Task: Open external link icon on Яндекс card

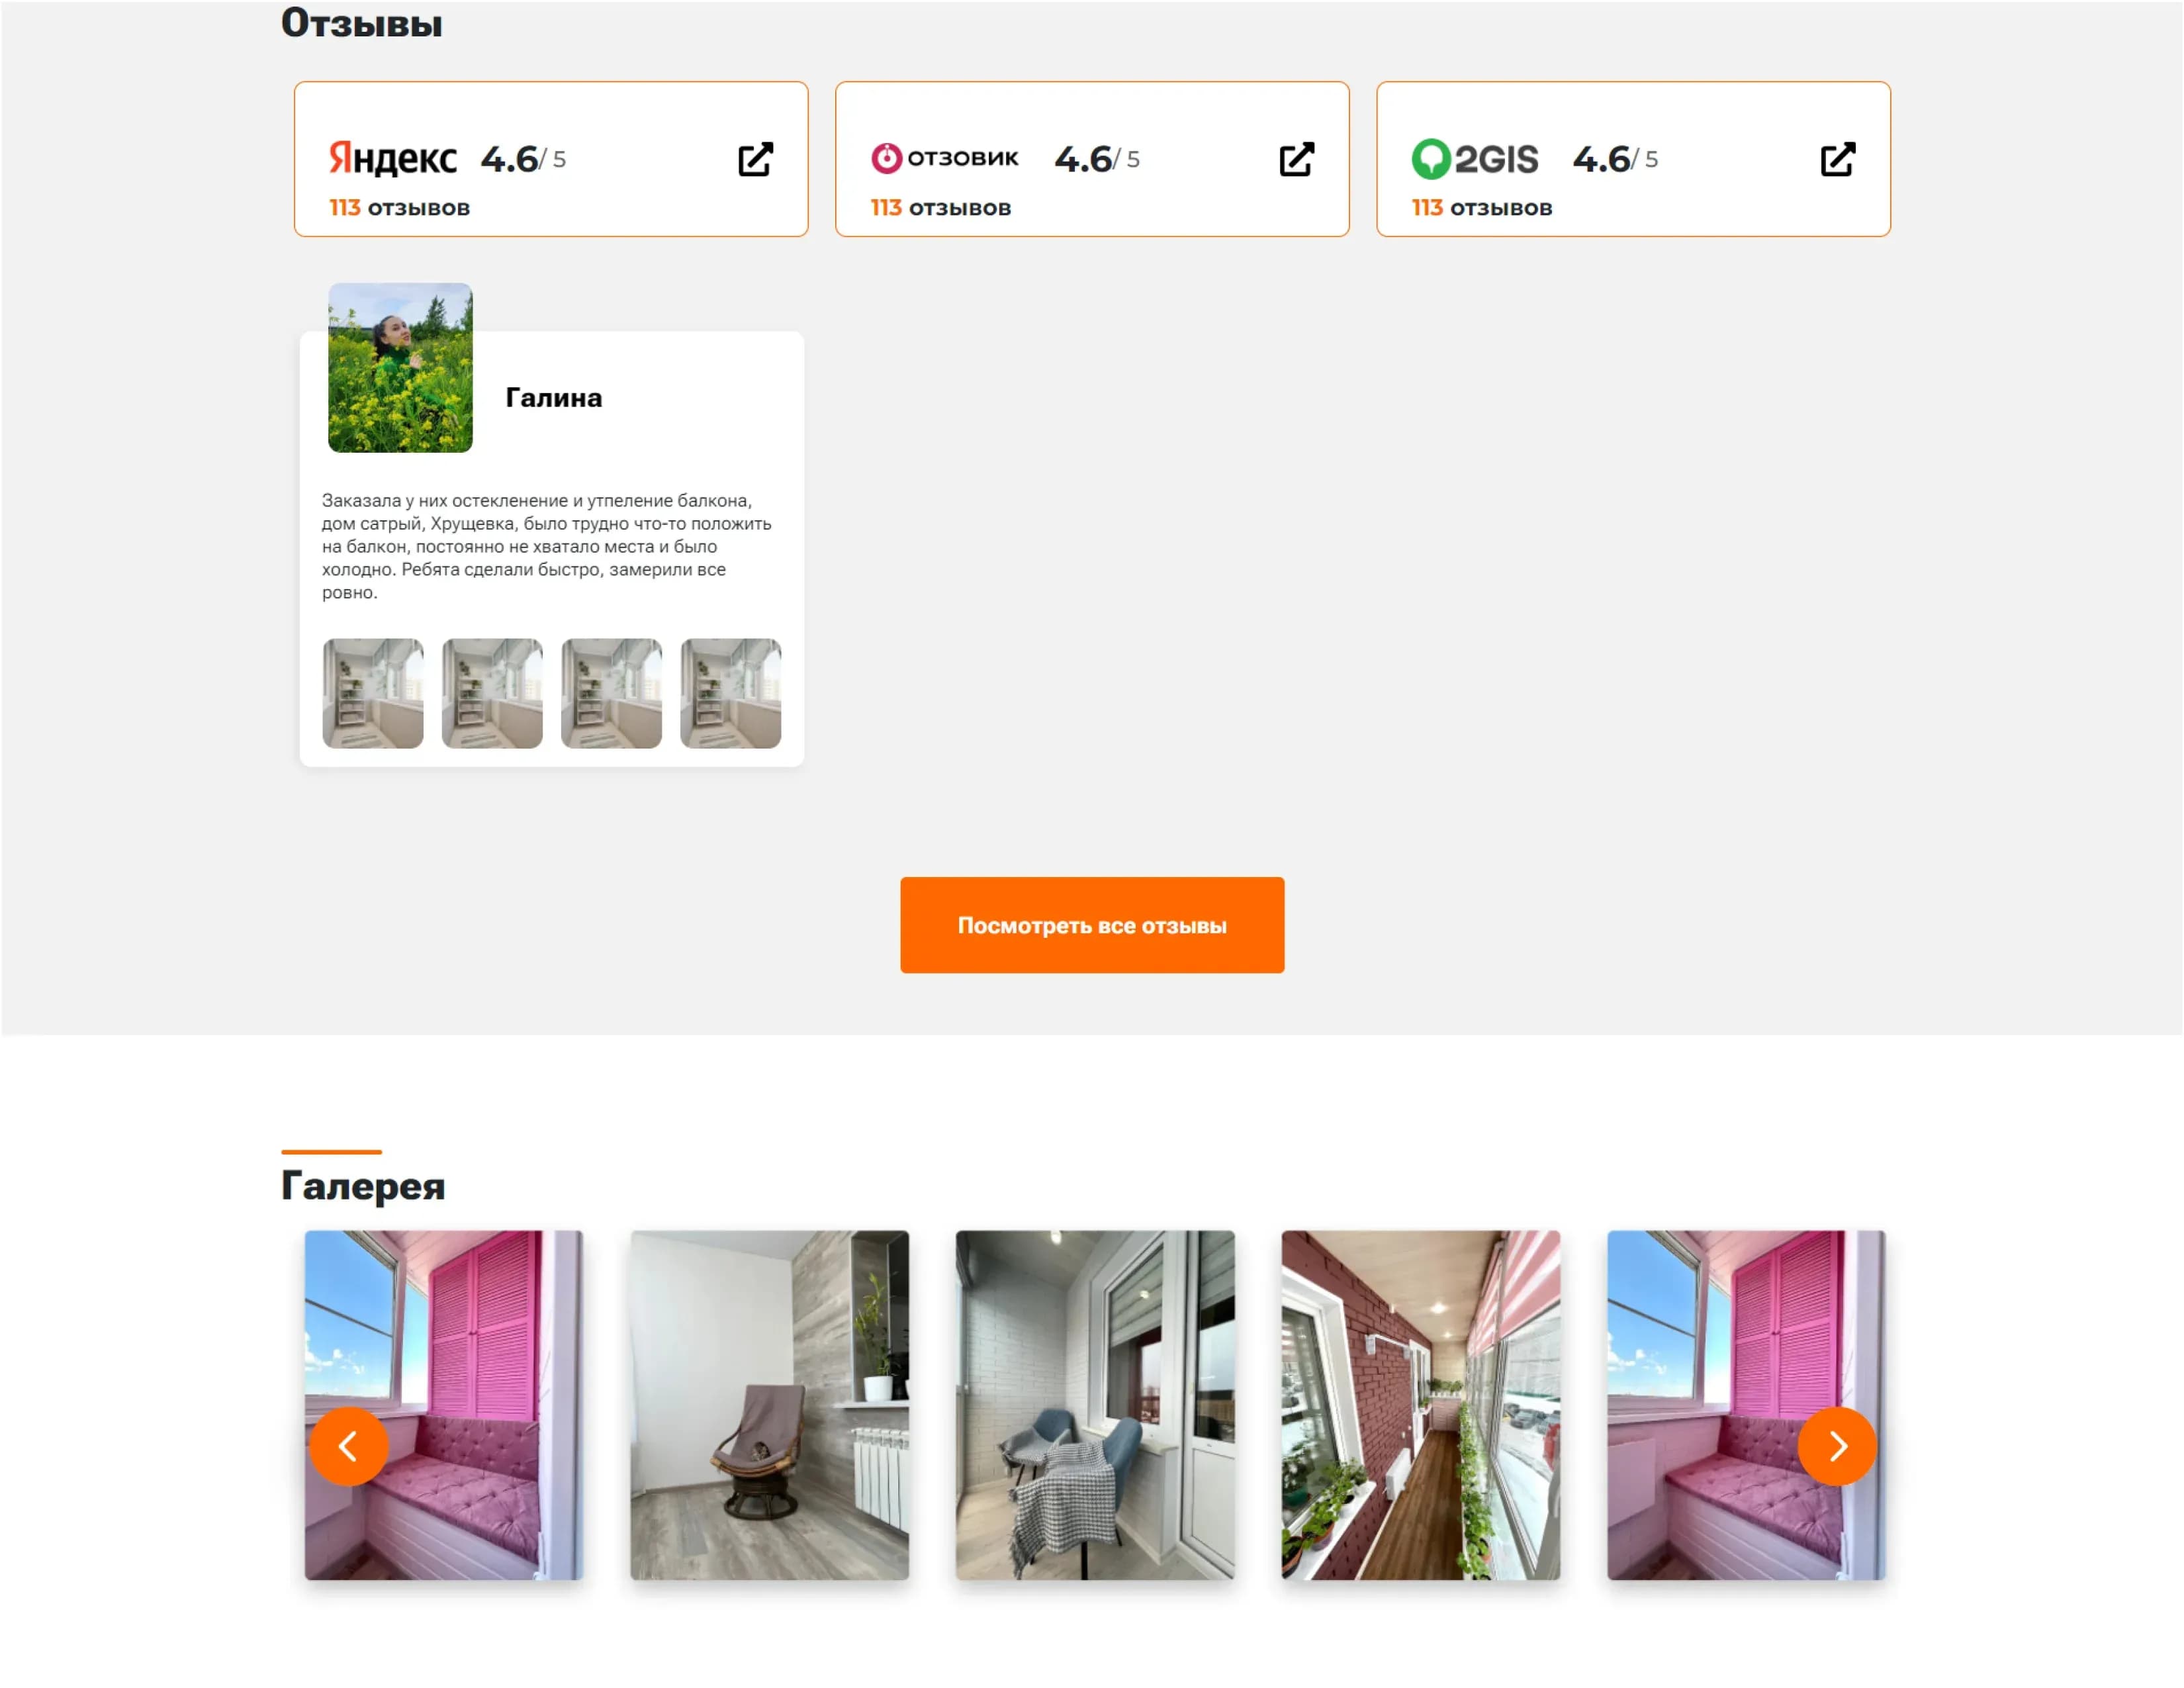Action: [x=755, y=159]
